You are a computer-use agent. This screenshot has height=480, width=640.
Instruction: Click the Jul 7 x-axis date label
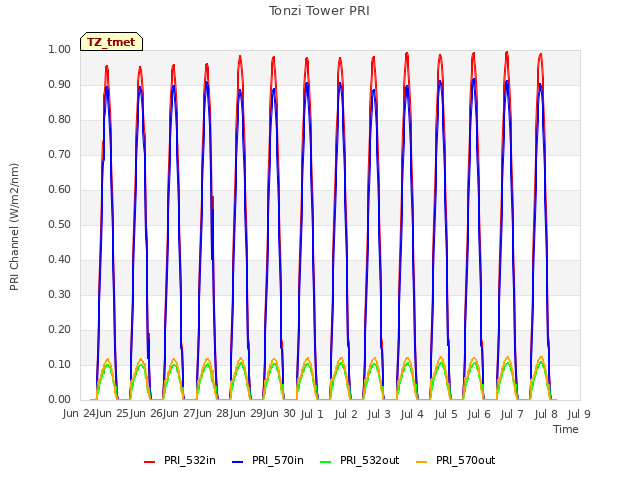(512, 414)
